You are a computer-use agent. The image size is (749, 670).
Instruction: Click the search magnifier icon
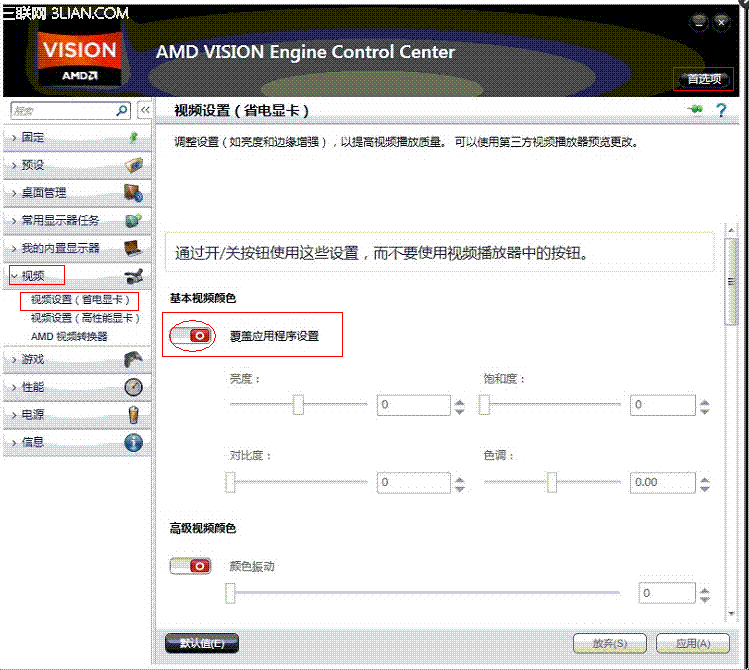pyautogui.click(x=122, y=111)
